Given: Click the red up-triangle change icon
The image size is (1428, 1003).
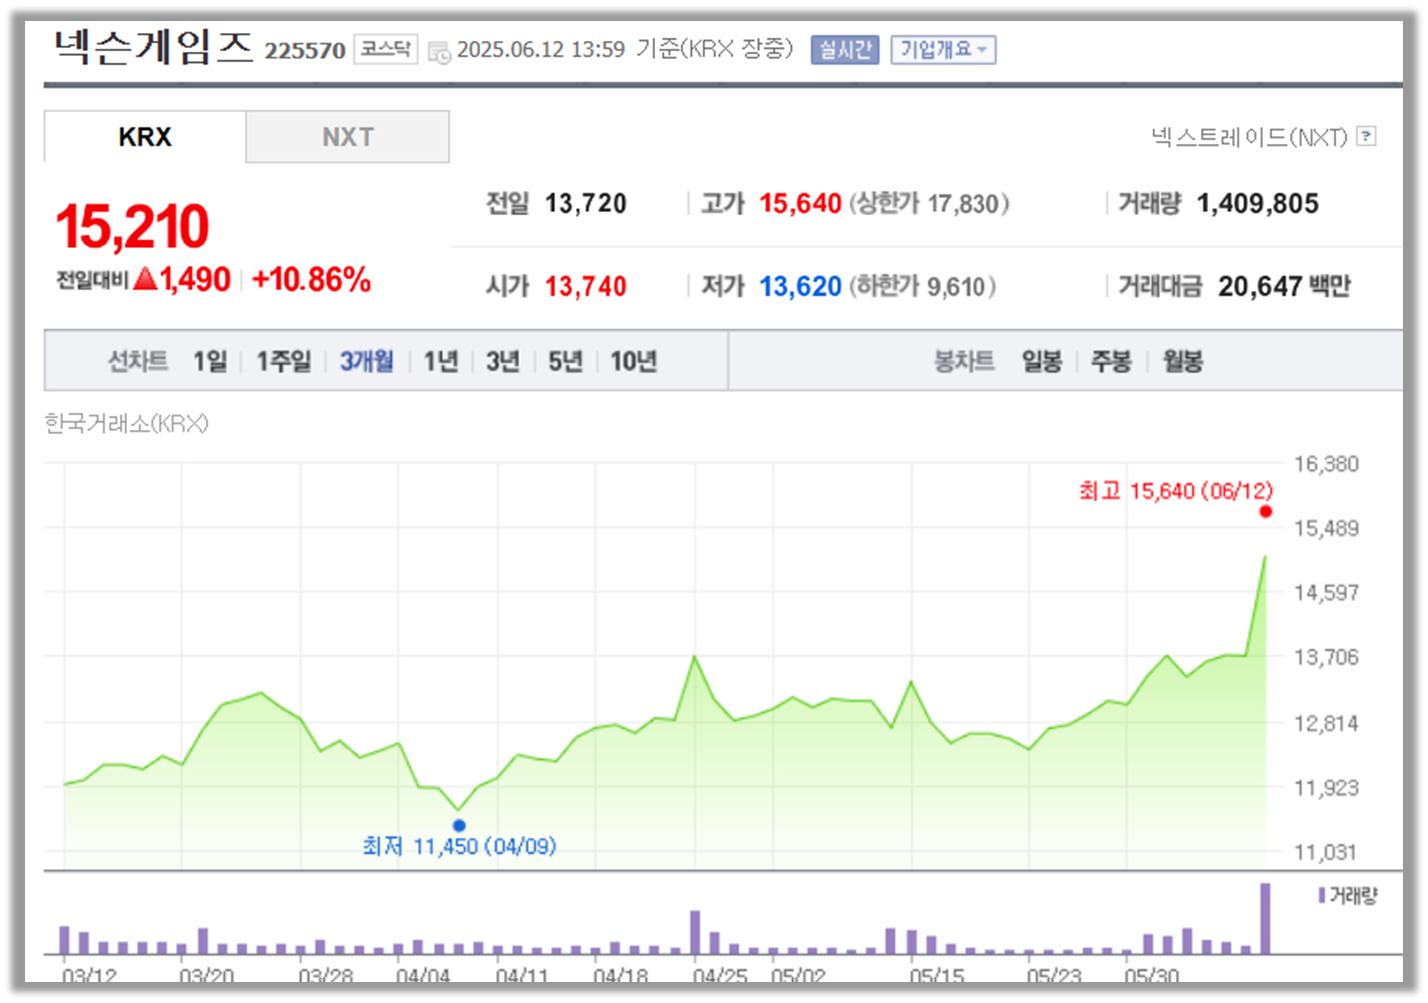Looking at the screenshot, I should point(145,279).
